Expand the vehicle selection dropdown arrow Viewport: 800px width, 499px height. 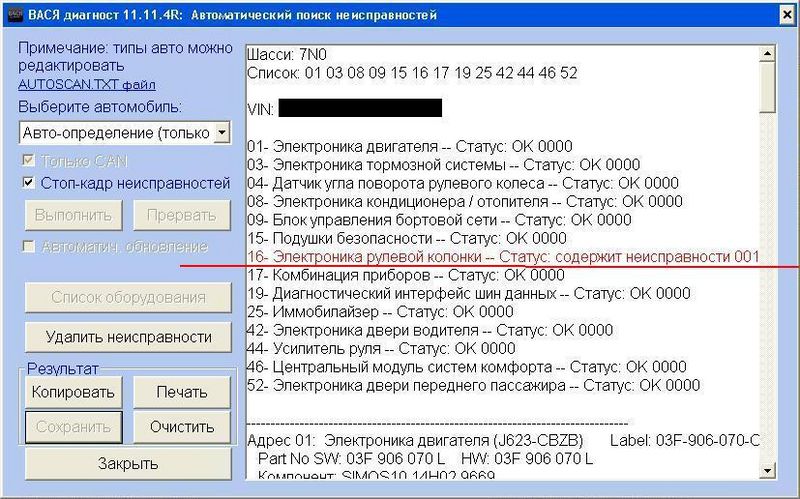click(222, 133)
